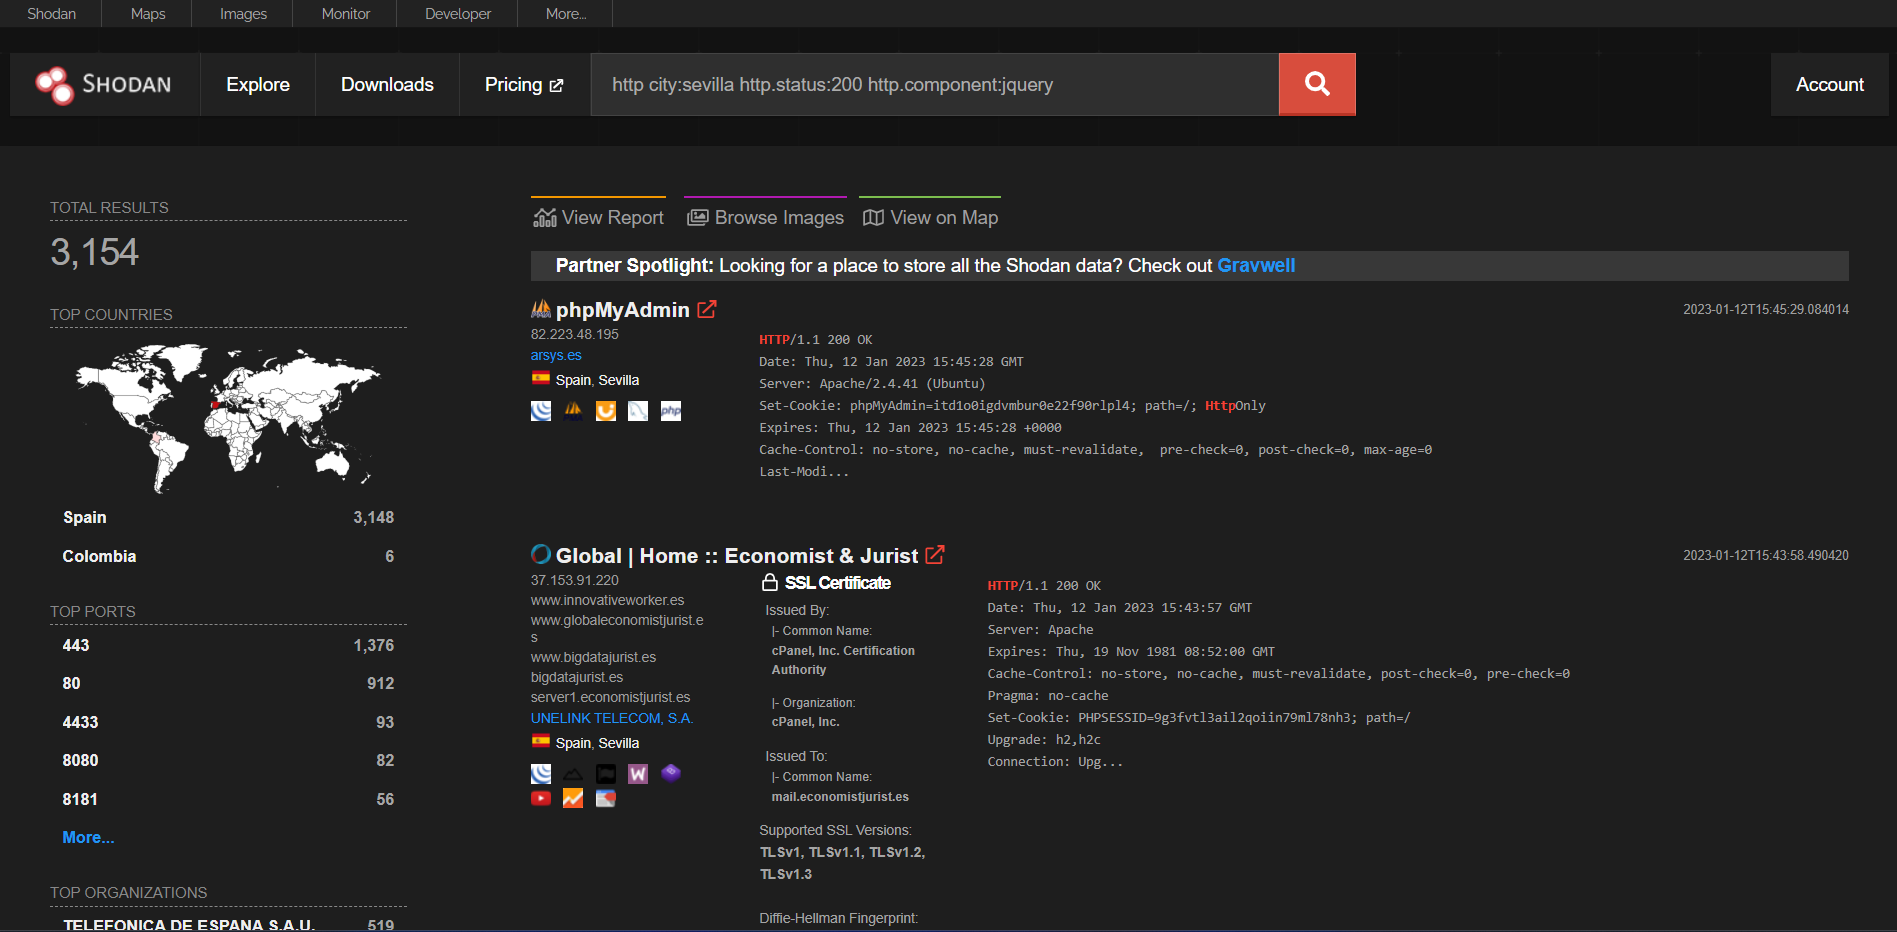Click the phpMyAdmin sailboat technology tag icon
Screen dimensions: 1897x932
coord(573,411)
